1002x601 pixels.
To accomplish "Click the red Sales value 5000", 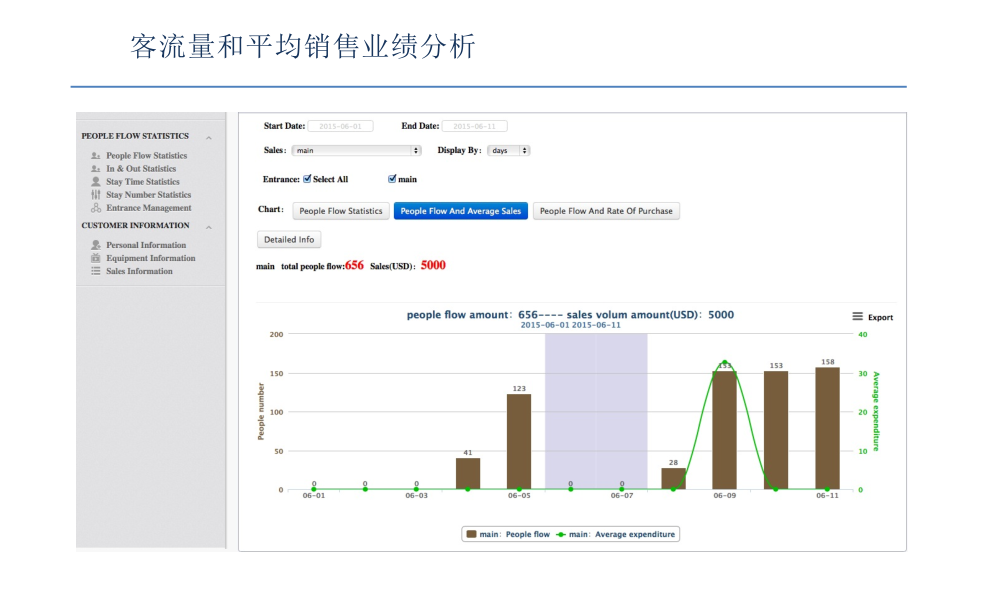I will (433, 265).
